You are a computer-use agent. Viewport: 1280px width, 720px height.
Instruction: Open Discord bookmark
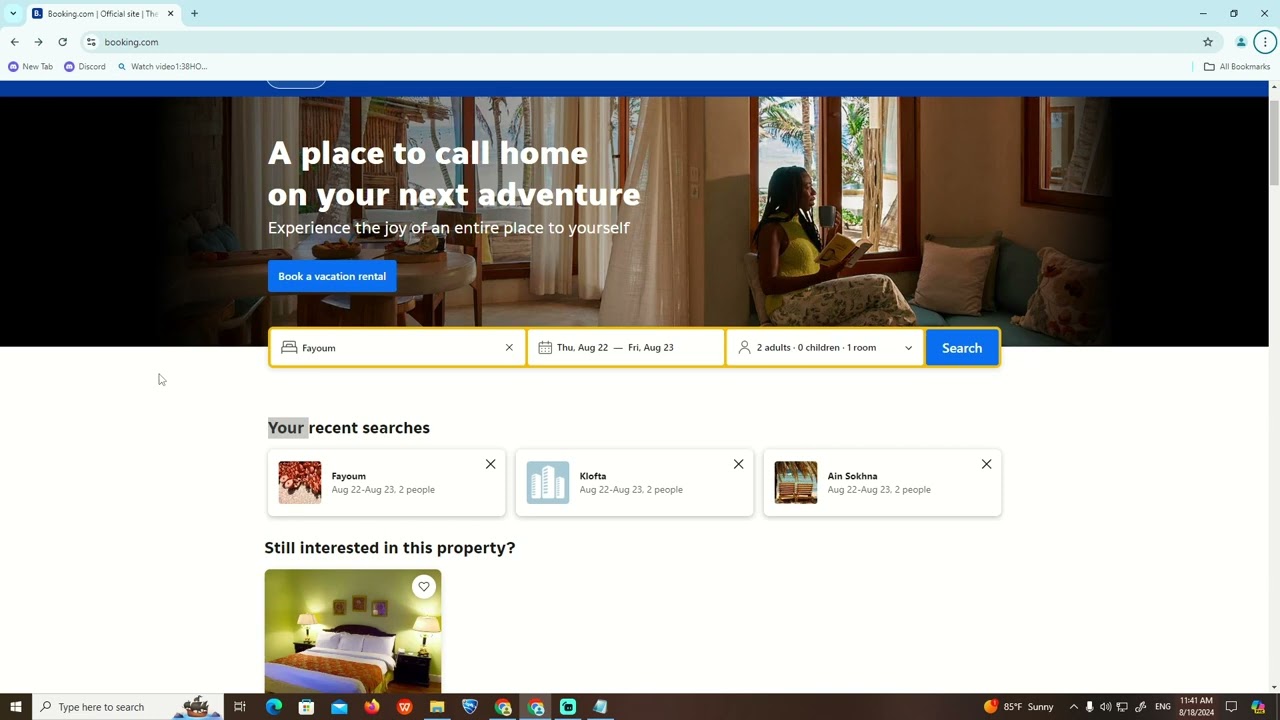(84, 67)
